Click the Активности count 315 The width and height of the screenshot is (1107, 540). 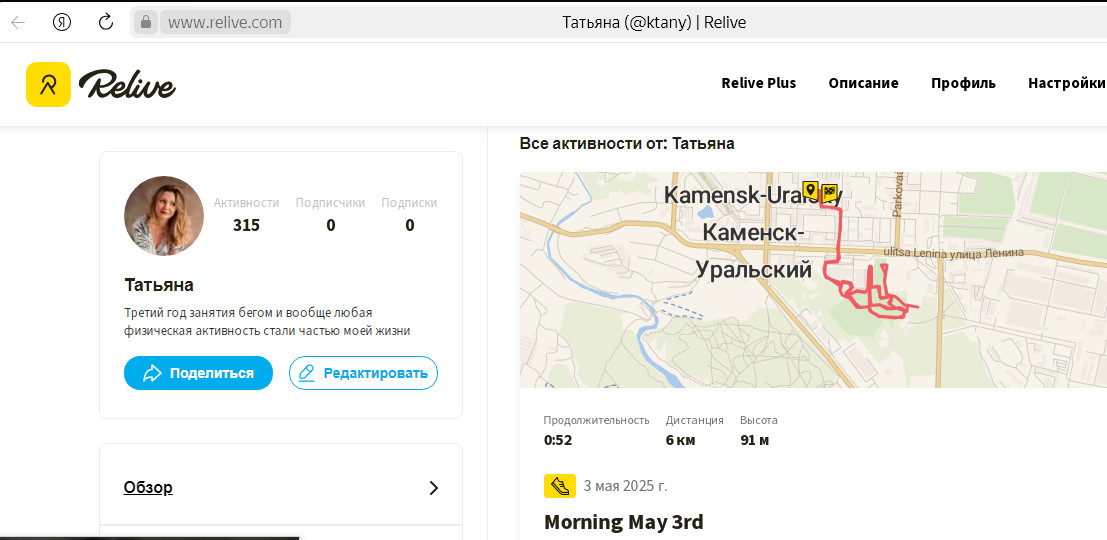246,226
